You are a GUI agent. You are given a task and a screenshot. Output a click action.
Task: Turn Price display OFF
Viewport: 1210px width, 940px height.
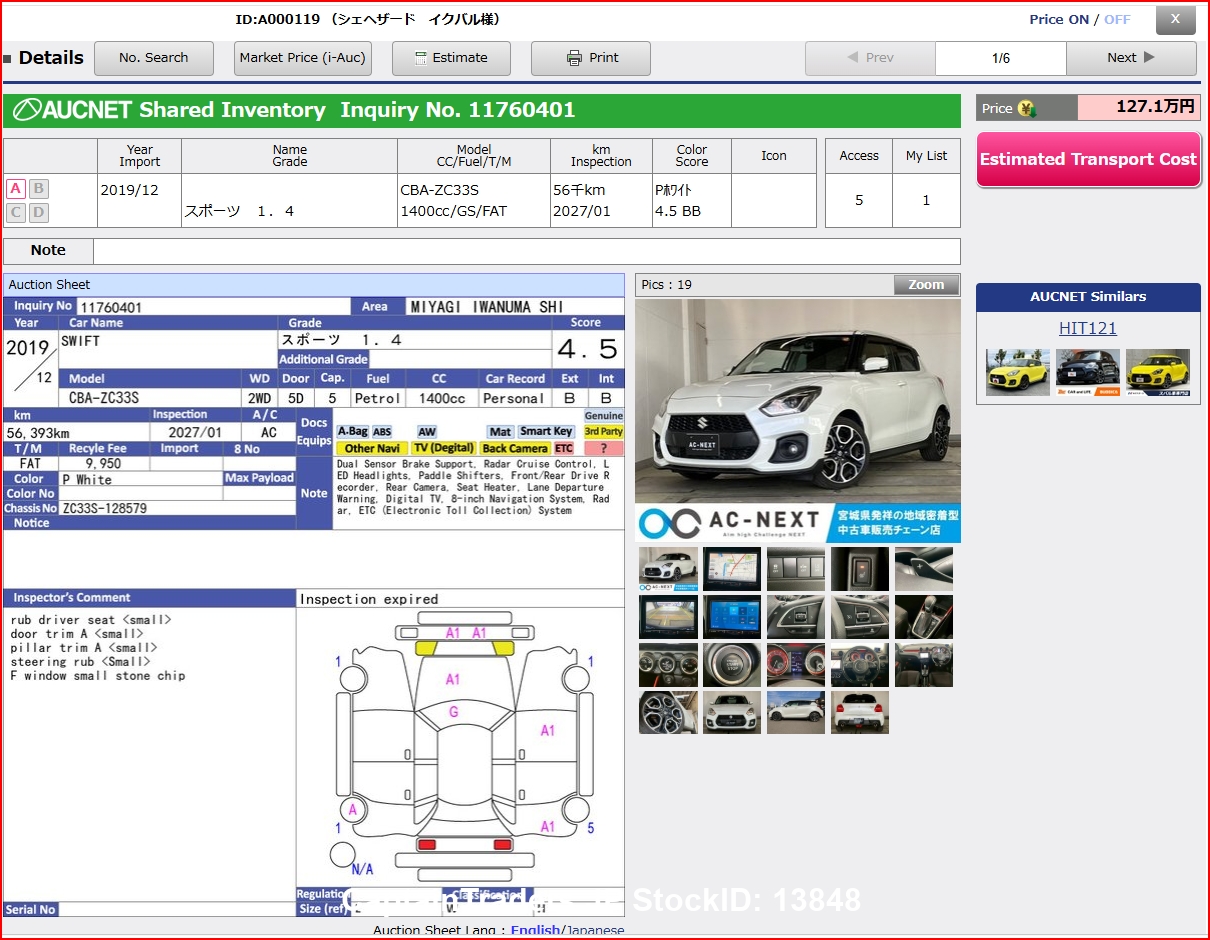pos(1118,19)
